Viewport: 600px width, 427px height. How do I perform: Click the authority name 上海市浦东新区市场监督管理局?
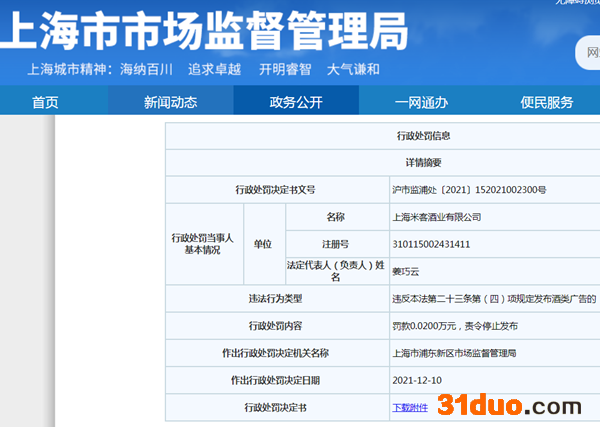(454, 352)
